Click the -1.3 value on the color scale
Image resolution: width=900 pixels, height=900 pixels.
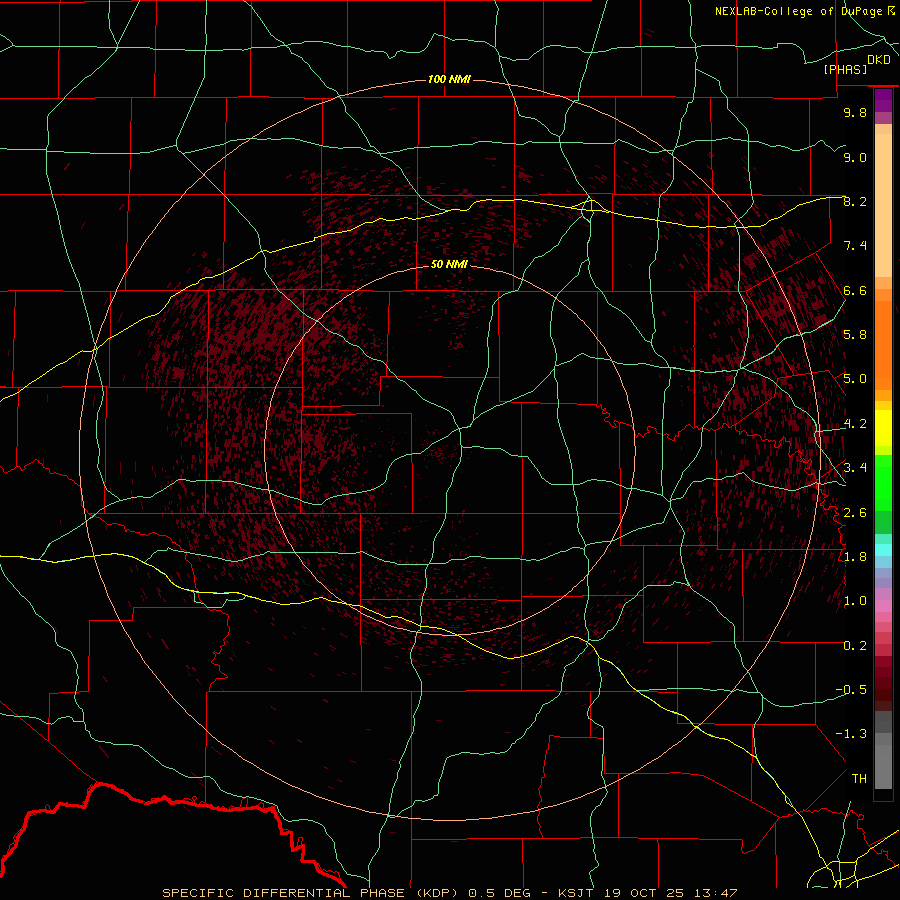click(851, 734)
